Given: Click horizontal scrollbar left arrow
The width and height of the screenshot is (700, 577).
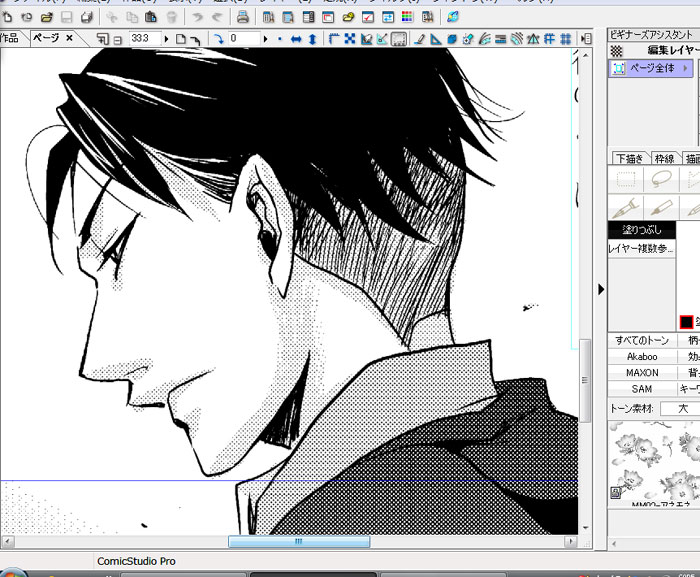Looking at the screenshot, I should pos(8,542).
